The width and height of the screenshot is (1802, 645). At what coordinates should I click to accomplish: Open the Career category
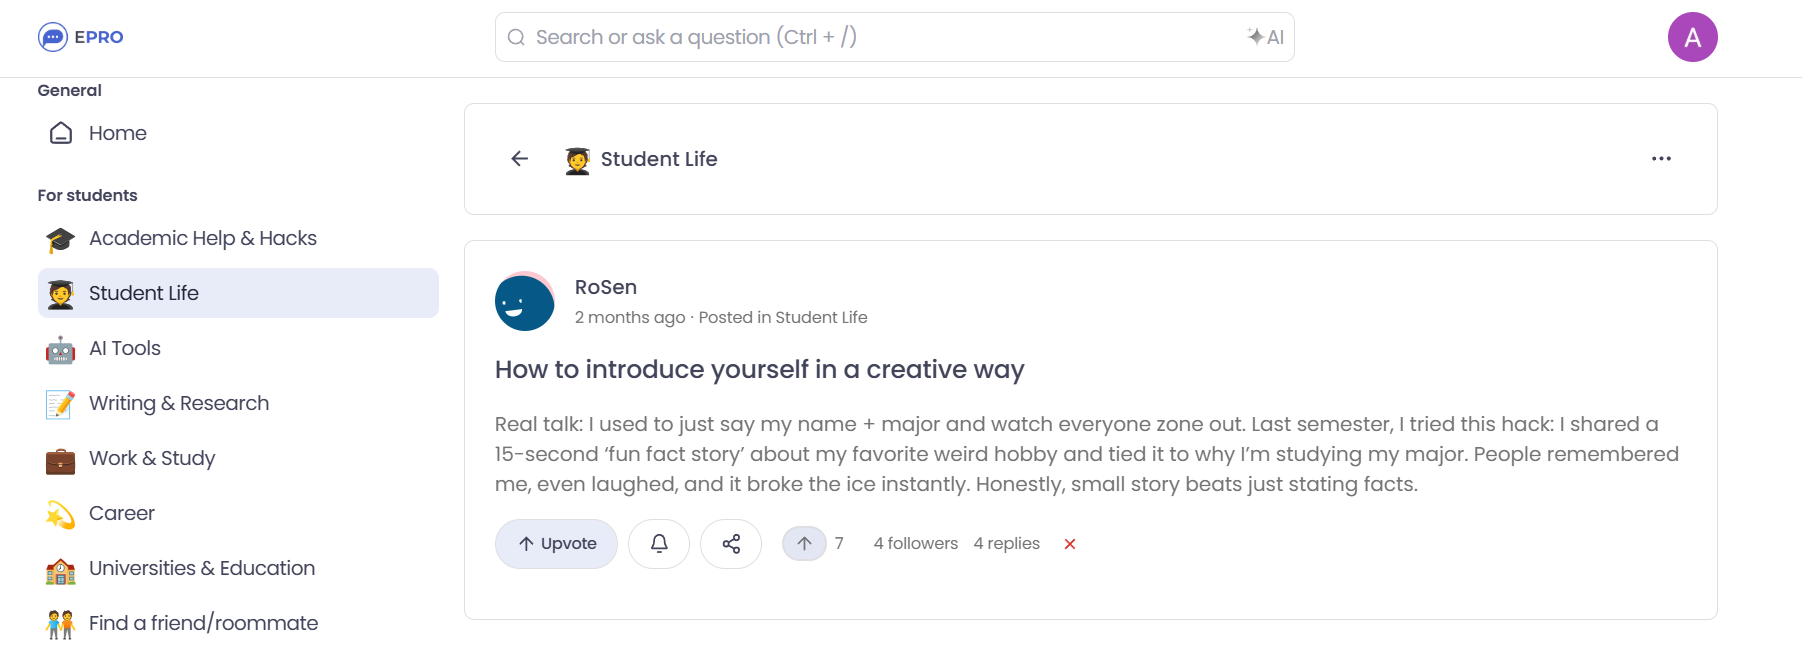pyautogui.click(x=121, y=513)
